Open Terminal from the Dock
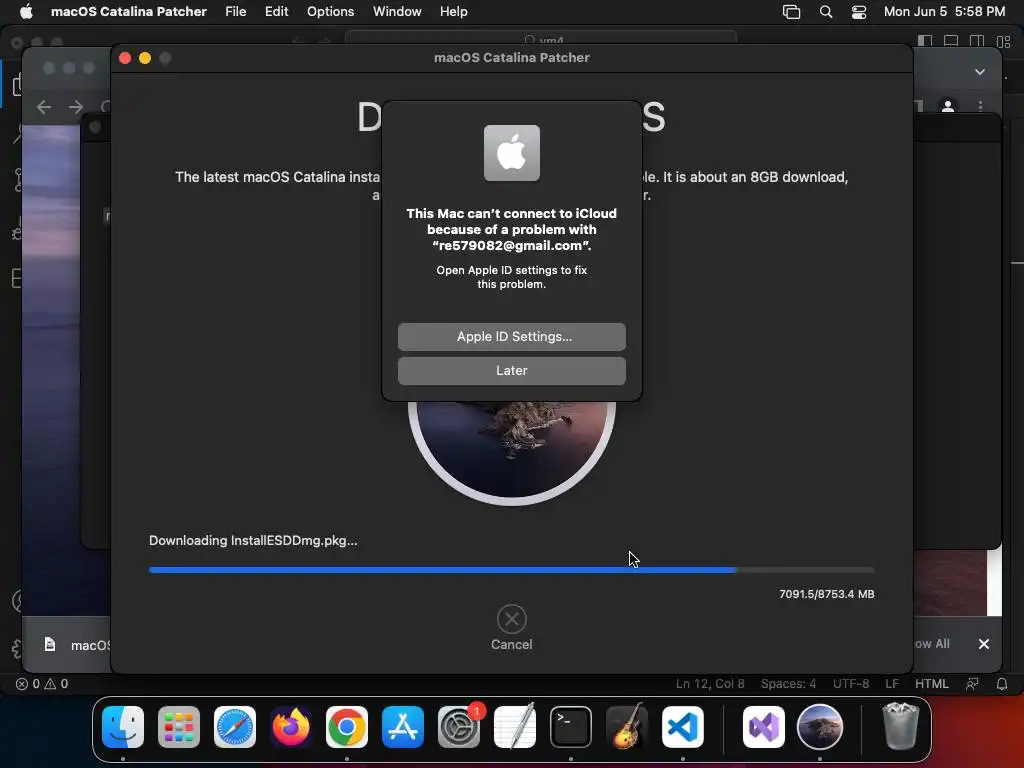This screenshot has height=768, width=1024. pyautogui.click(x=571, y=727)
